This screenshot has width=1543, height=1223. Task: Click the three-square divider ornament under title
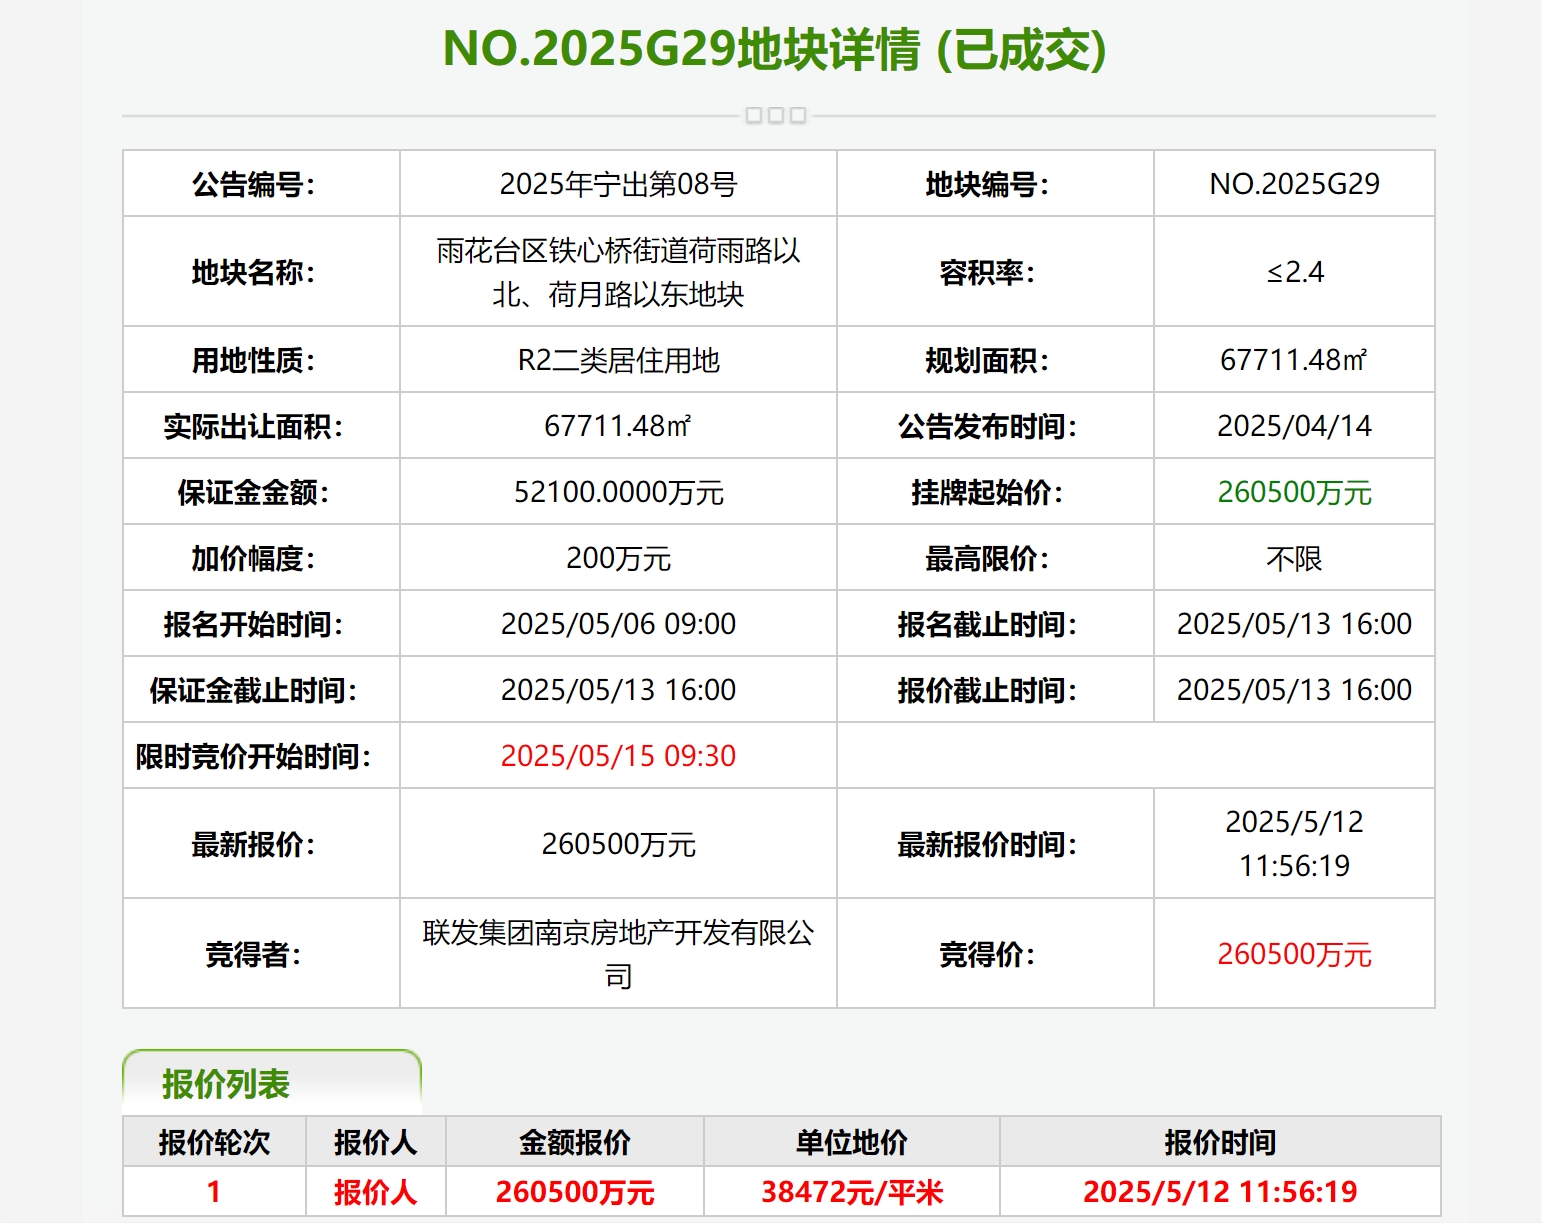[x=776, y=116]
